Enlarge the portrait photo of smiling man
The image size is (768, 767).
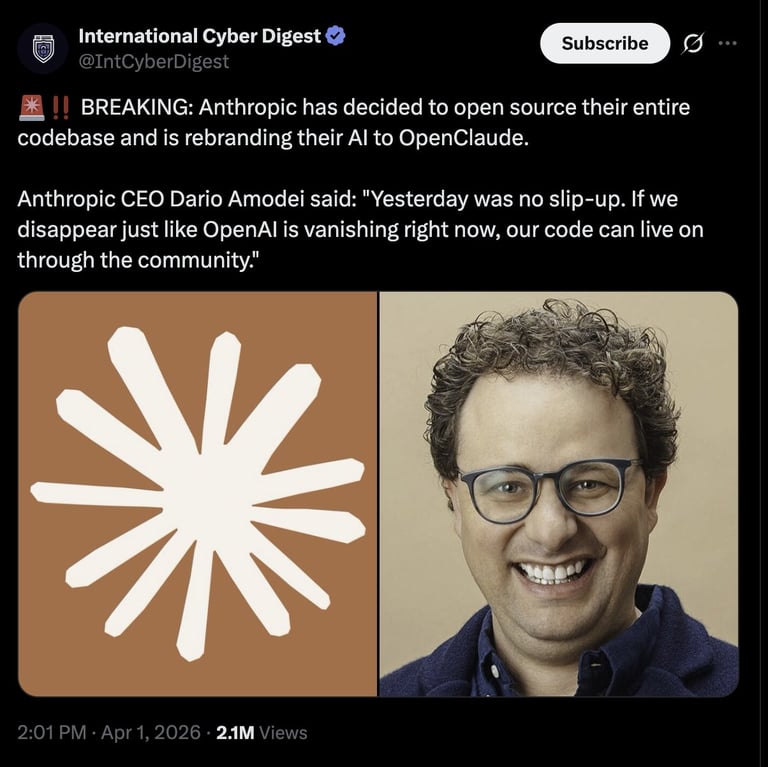point(559,494)
